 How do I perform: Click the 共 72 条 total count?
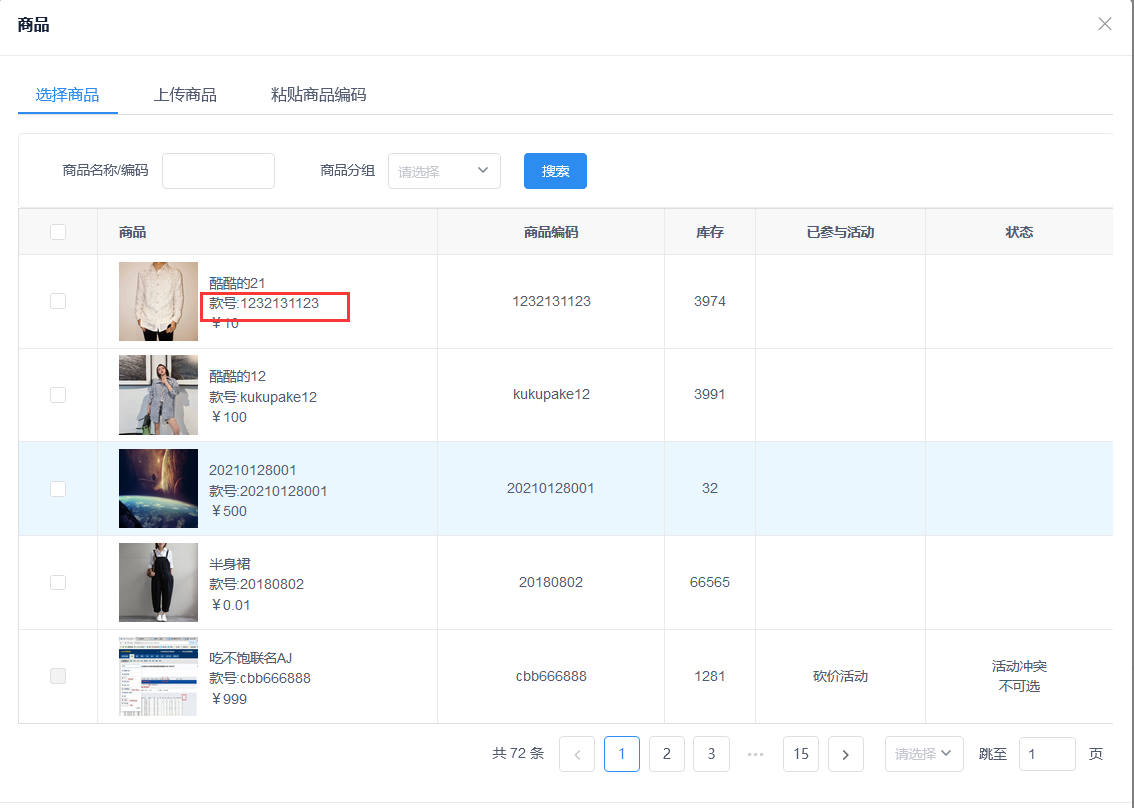click(518, 754)
